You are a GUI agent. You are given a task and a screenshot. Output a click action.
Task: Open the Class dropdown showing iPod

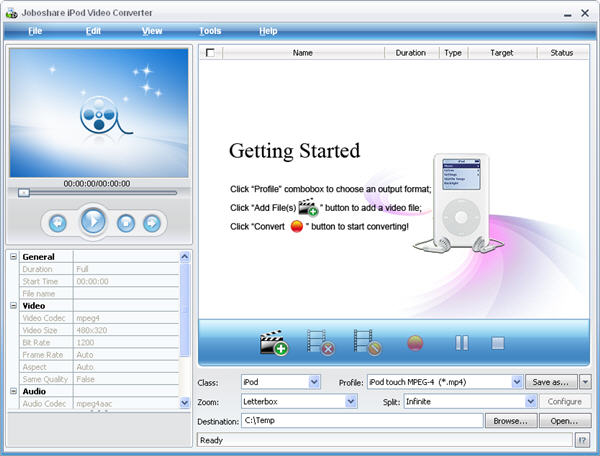point(314,382)
